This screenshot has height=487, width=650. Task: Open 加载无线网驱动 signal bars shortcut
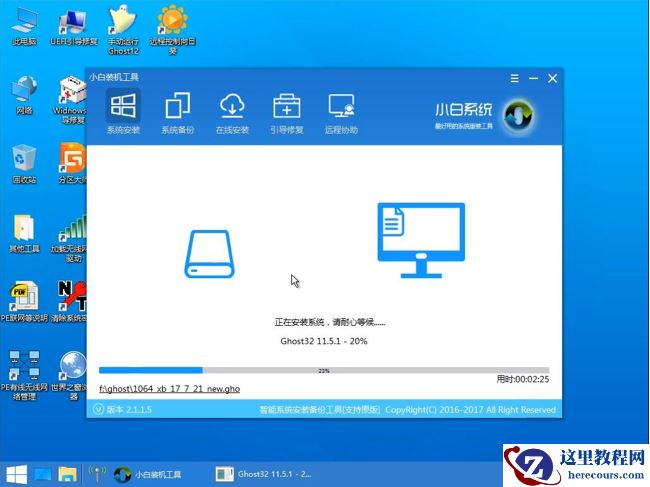[69, 238]
